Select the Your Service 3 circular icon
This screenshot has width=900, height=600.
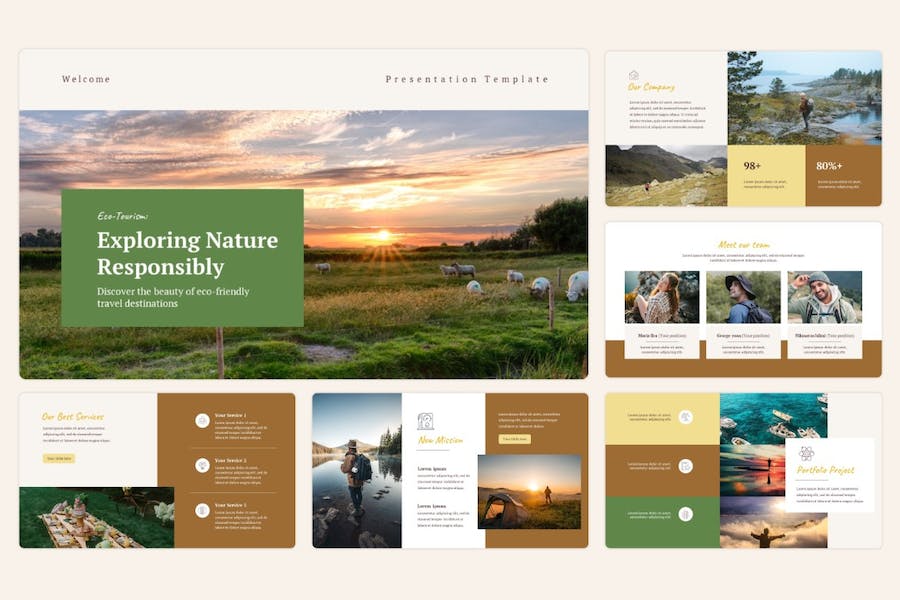(x=202, y=510)
